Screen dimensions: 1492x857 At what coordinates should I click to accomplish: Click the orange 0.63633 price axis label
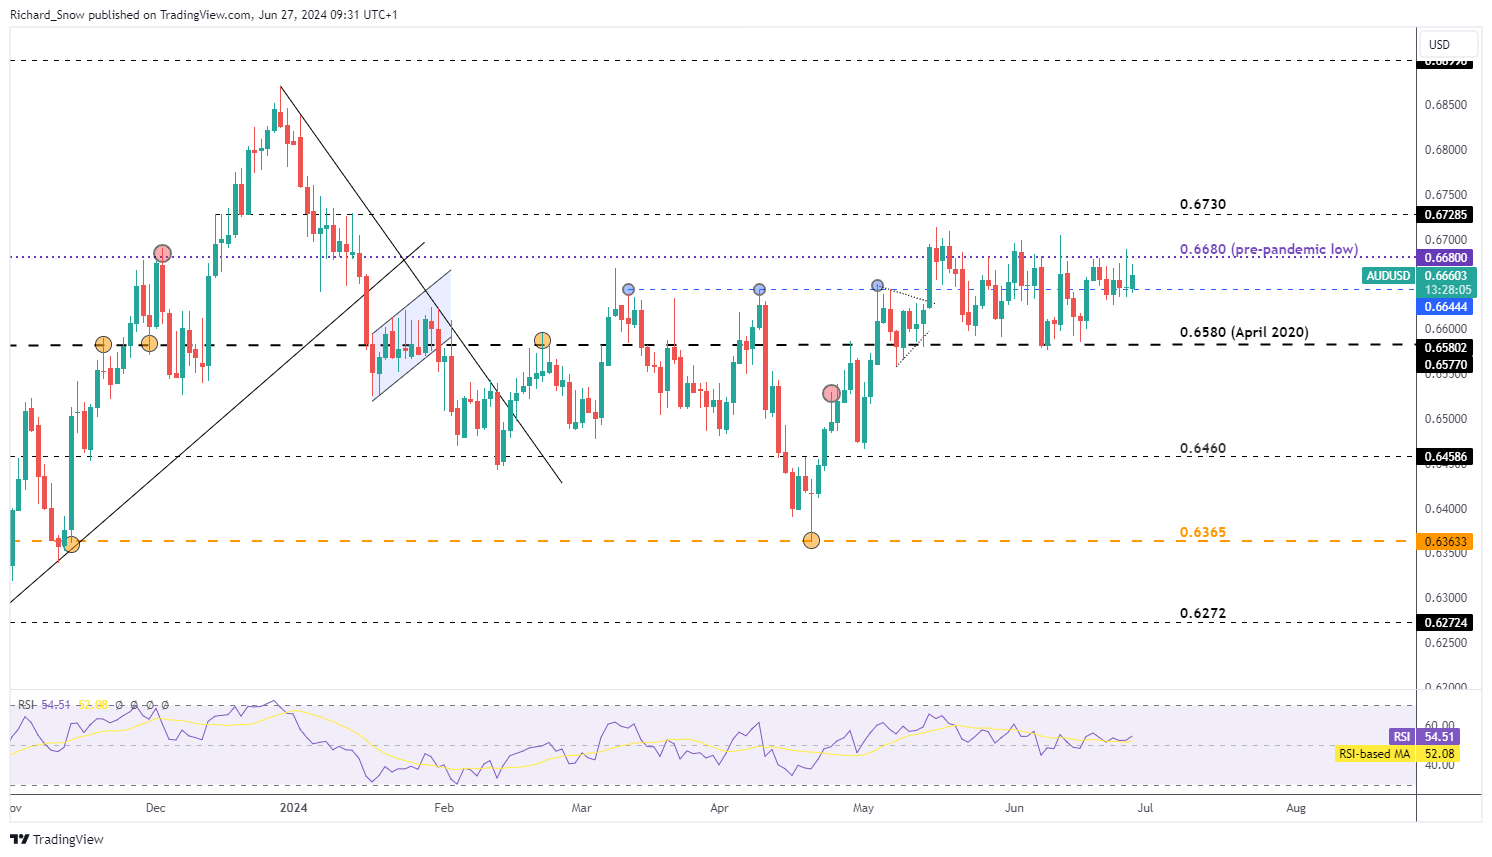click(1445, 542)
